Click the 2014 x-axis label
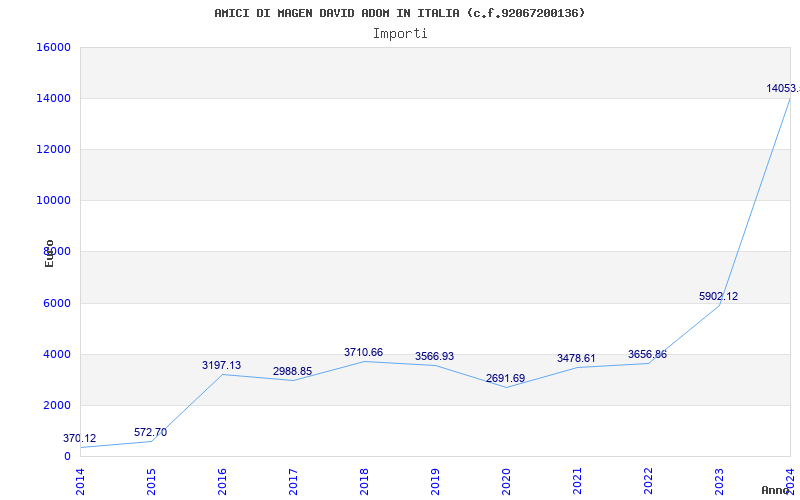Screen dimensions: 800x500 [81, 482]
